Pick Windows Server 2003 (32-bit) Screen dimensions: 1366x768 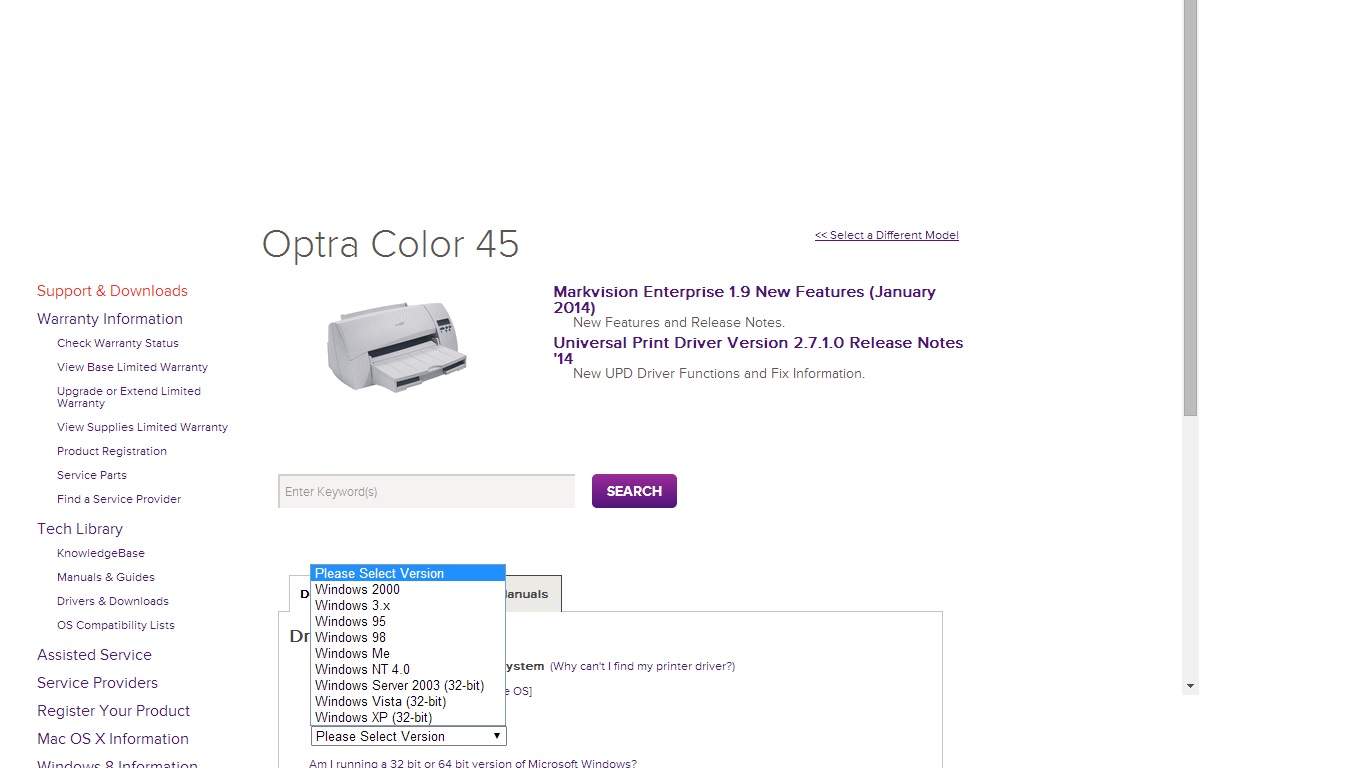pos(408,685)
